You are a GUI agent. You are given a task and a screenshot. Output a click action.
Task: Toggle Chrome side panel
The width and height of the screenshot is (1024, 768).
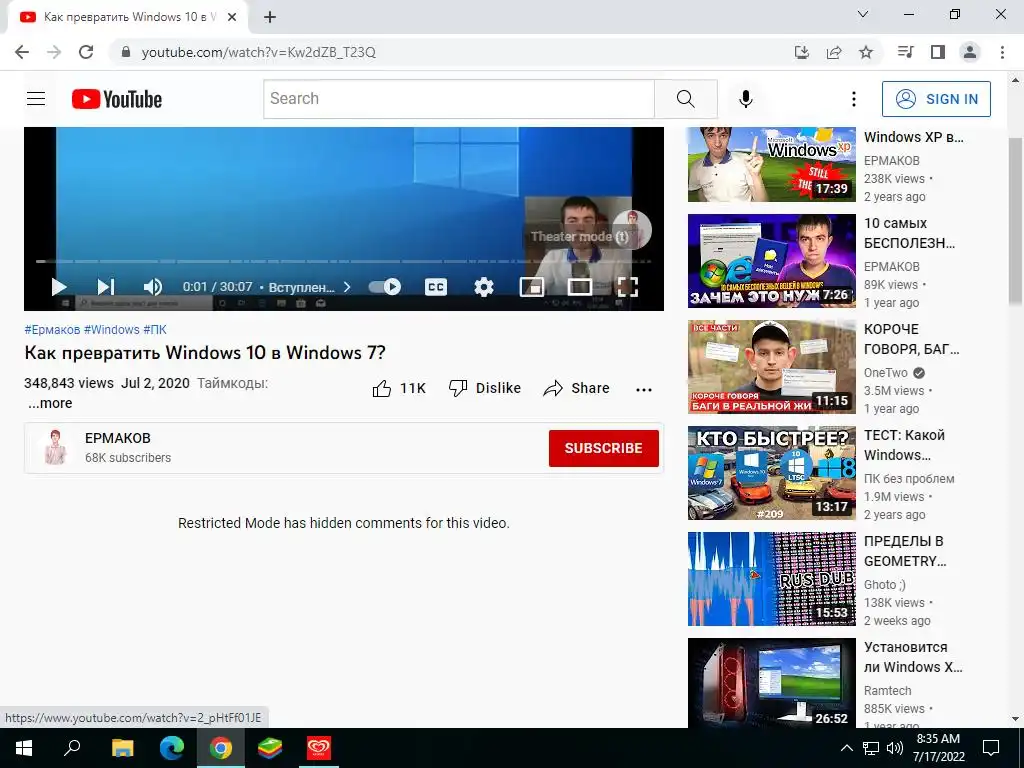(938, 52)
